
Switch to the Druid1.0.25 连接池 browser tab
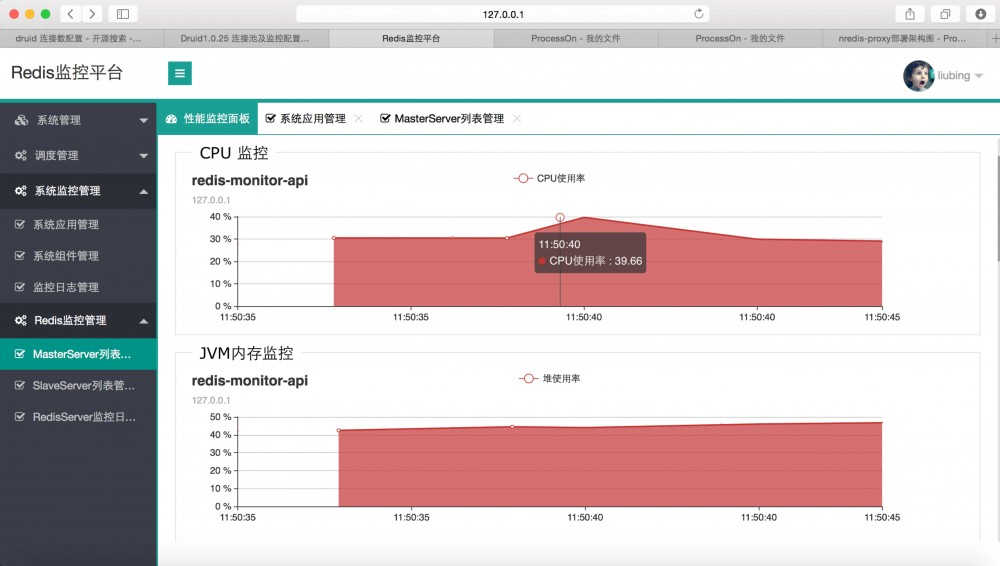coord(246,38)
